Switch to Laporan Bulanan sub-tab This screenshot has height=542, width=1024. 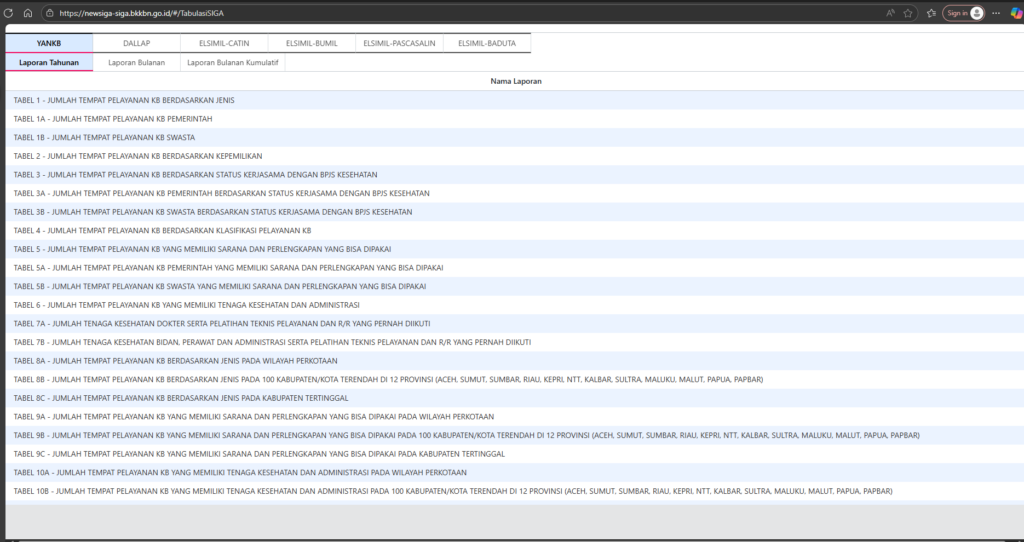(136, 63)
